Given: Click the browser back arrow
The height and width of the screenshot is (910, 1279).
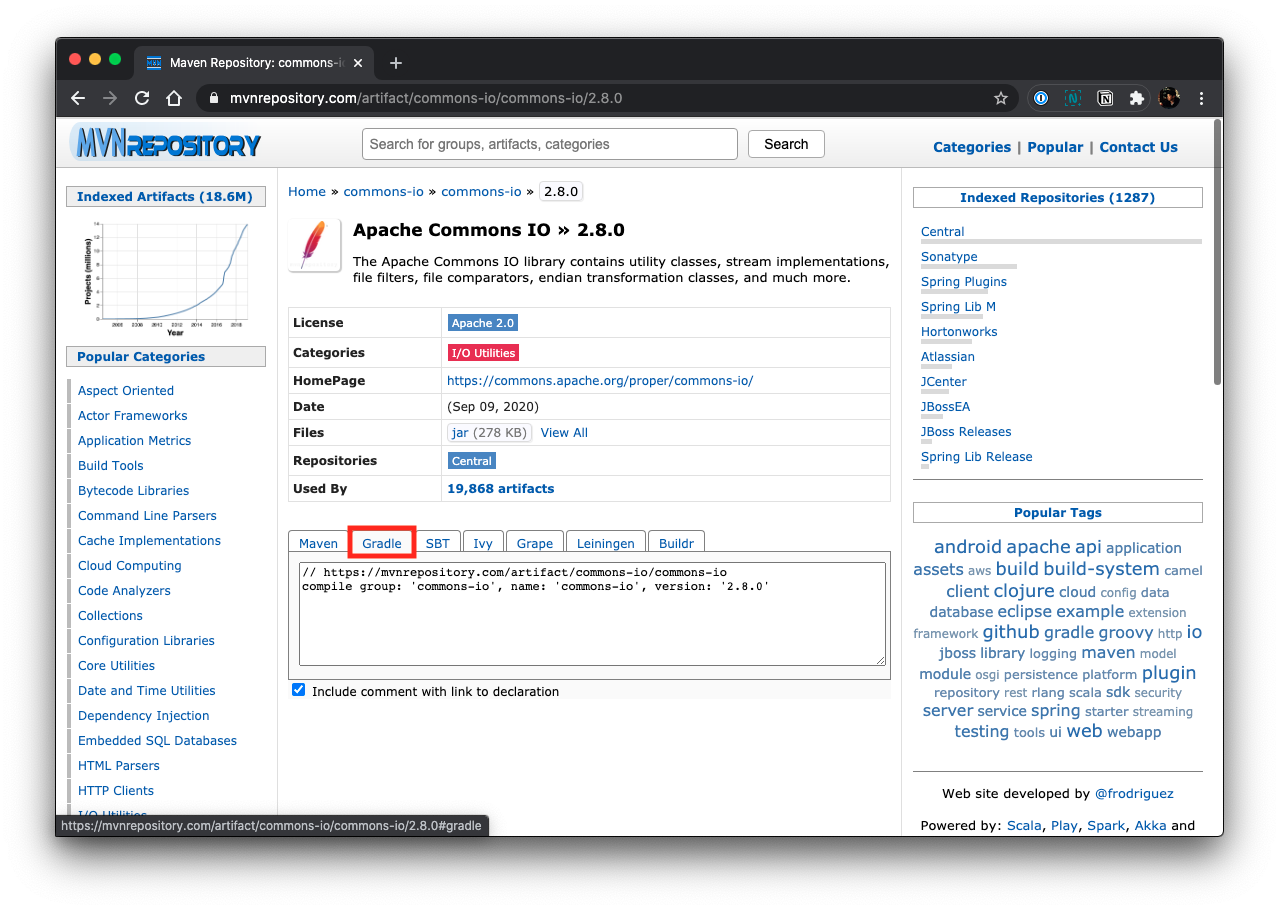Looking at the screenshot, I should [78, 98].
